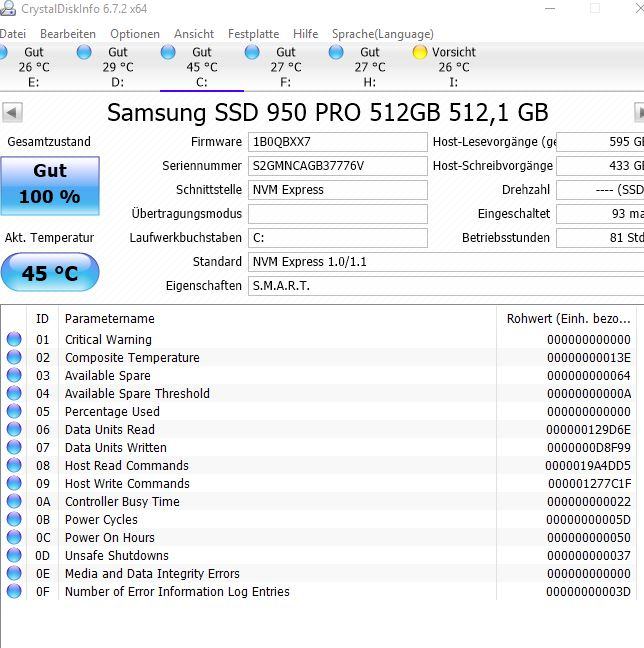Click the Gut 100 % health status button
644x648 pixels.
(50, 186)
